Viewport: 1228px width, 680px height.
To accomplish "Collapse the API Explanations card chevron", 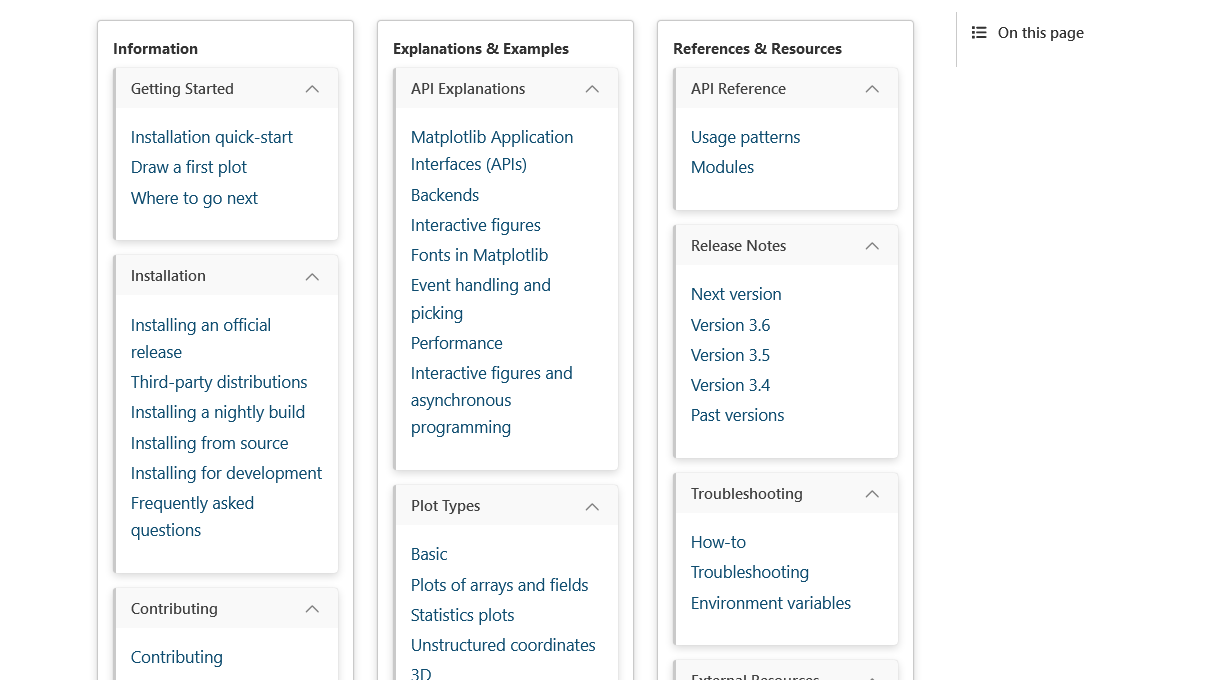I will (x=592, y=89).
